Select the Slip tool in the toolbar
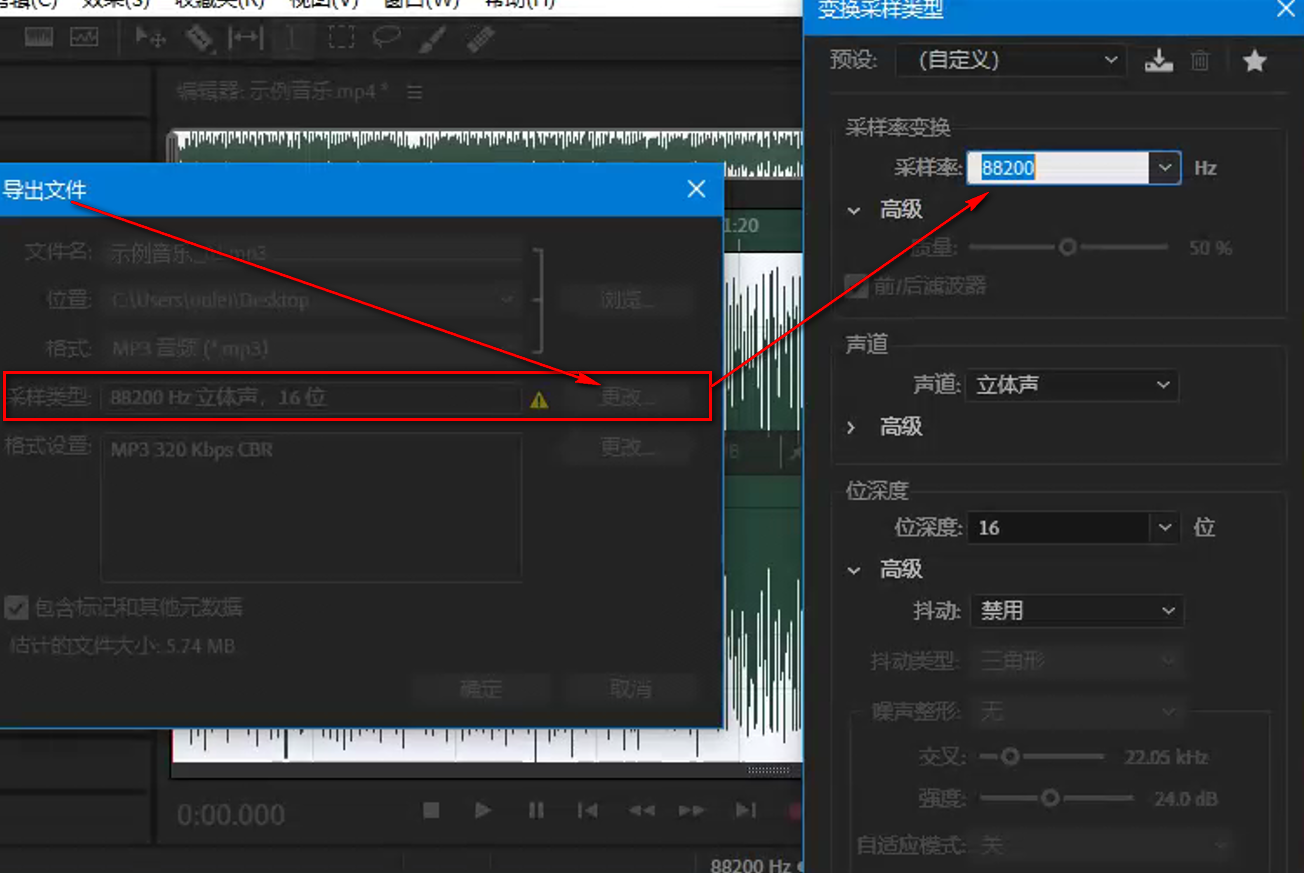Image resolution: width=1304 pixels, height=873 pixels. [245, 38]
